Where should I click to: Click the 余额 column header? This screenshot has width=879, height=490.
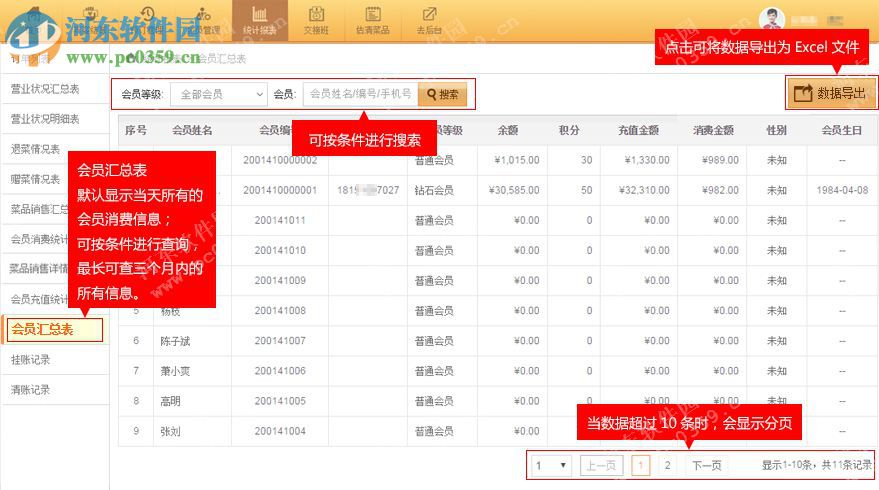508,130
